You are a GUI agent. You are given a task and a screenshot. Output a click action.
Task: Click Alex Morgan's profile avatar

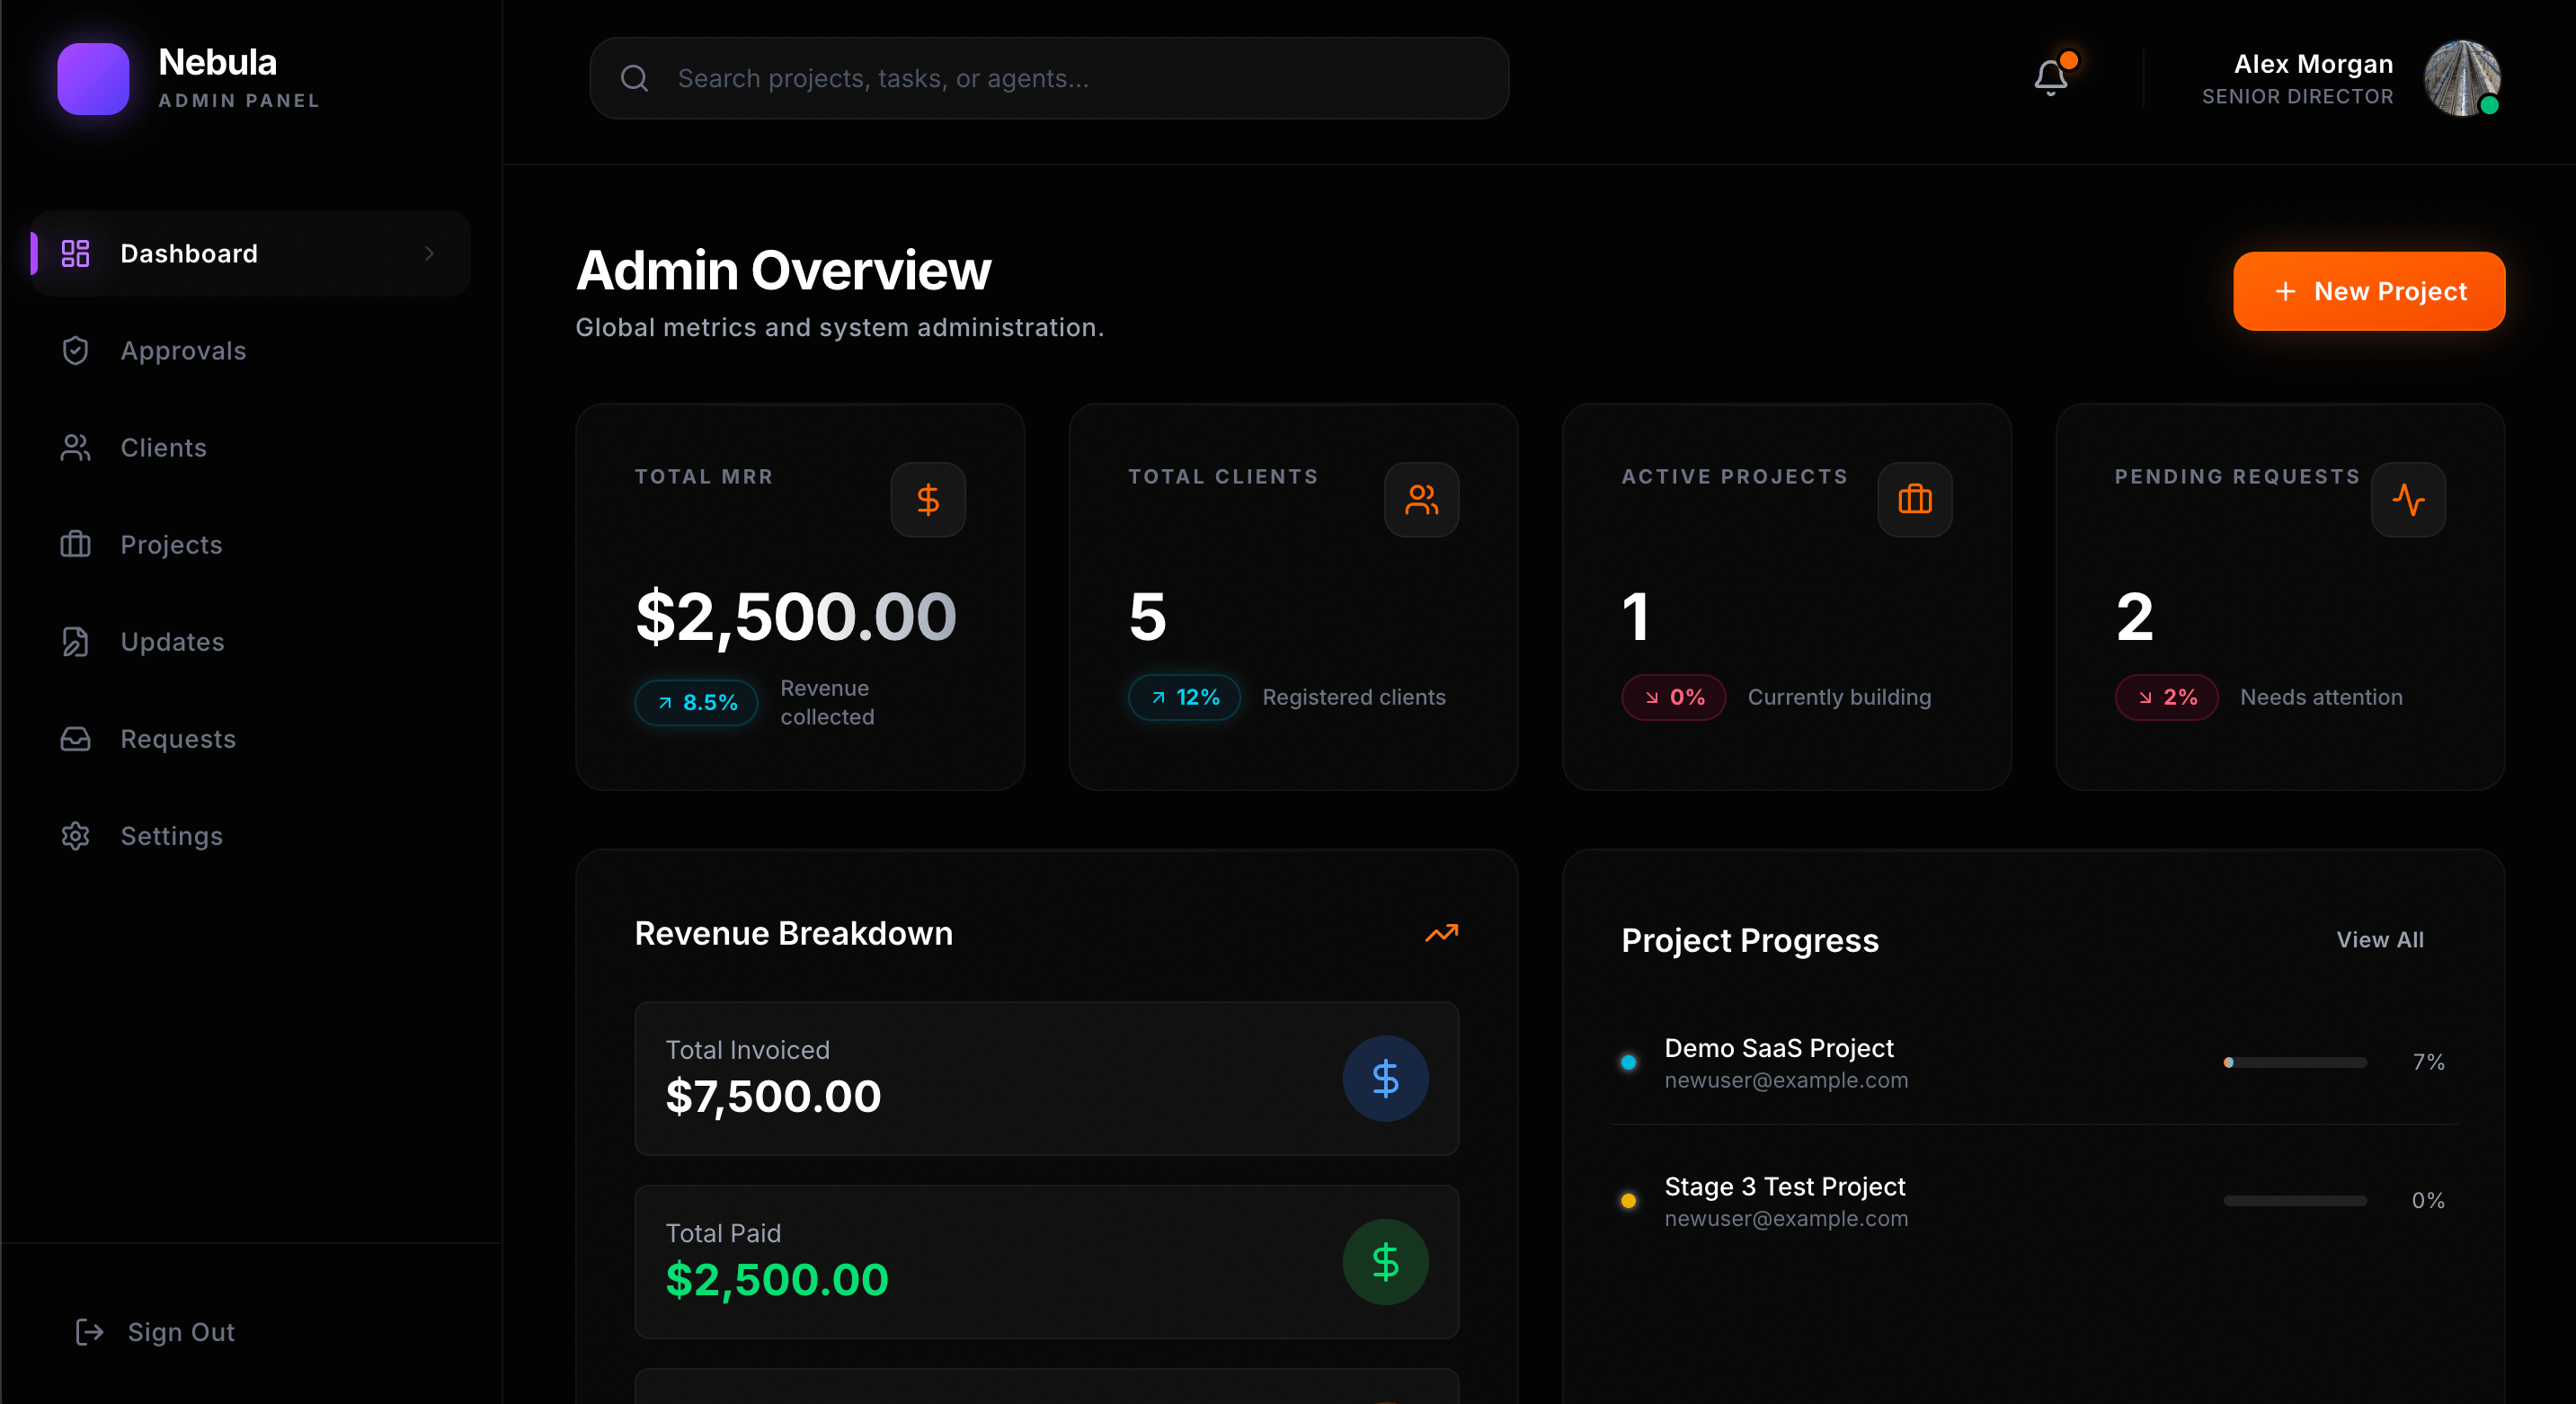tap(2460, 78)
